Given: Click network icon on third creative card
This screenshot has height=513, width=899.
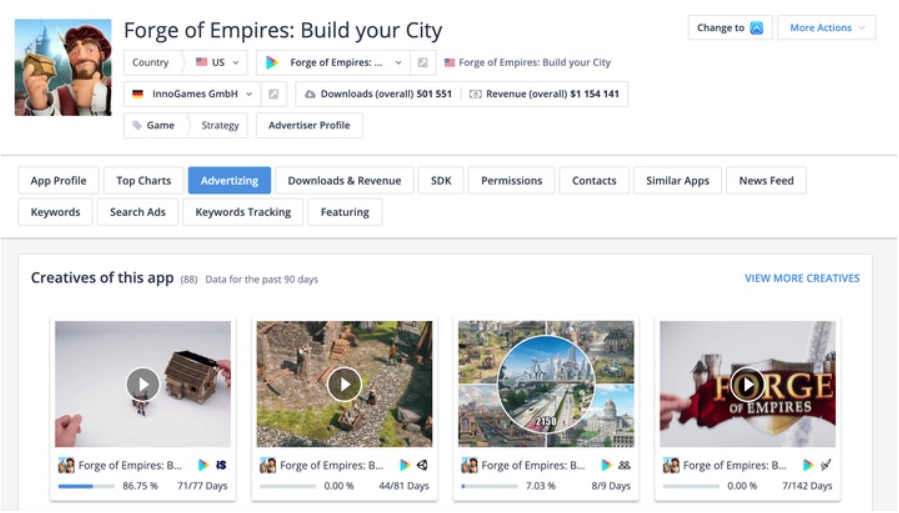Looking at the screenshot, I should click(624, 465).
